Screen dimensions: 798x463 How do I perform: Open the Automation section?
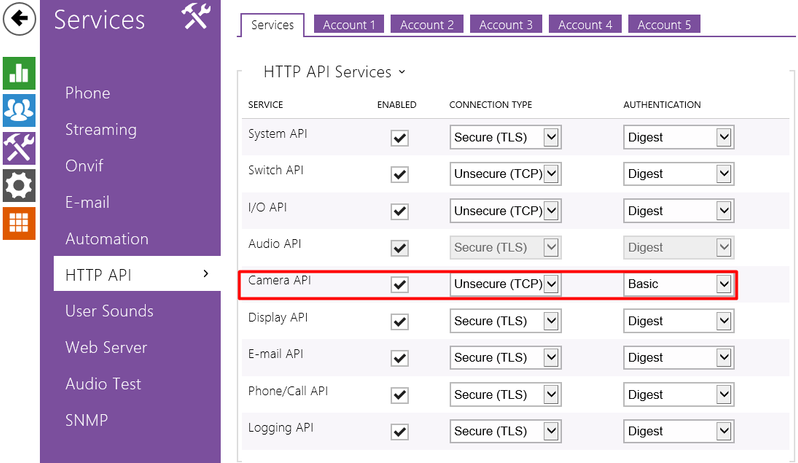(x=107, y=239)
